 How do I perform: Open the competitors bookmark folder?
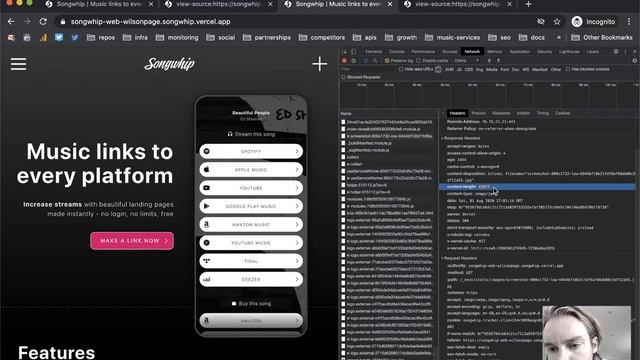coord(322,38)
